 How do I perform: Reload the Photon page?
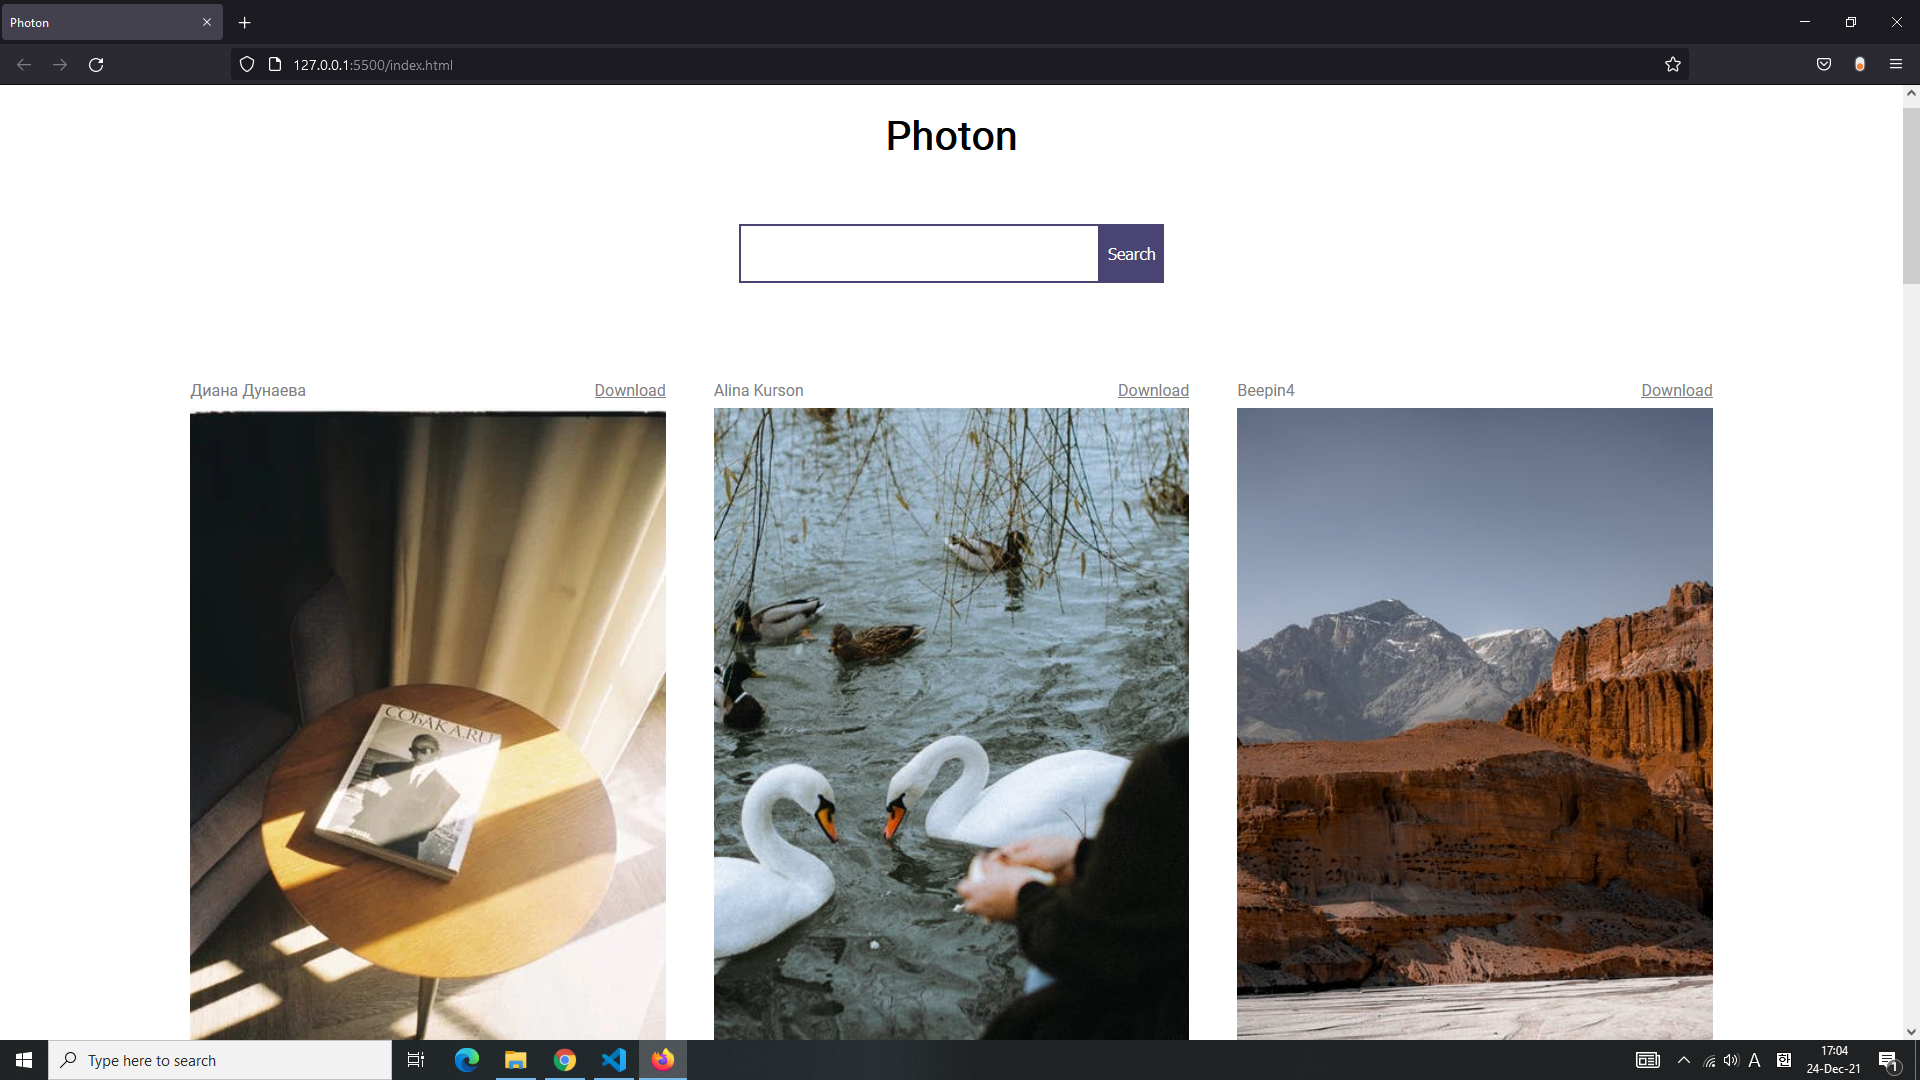click(96, 64)
